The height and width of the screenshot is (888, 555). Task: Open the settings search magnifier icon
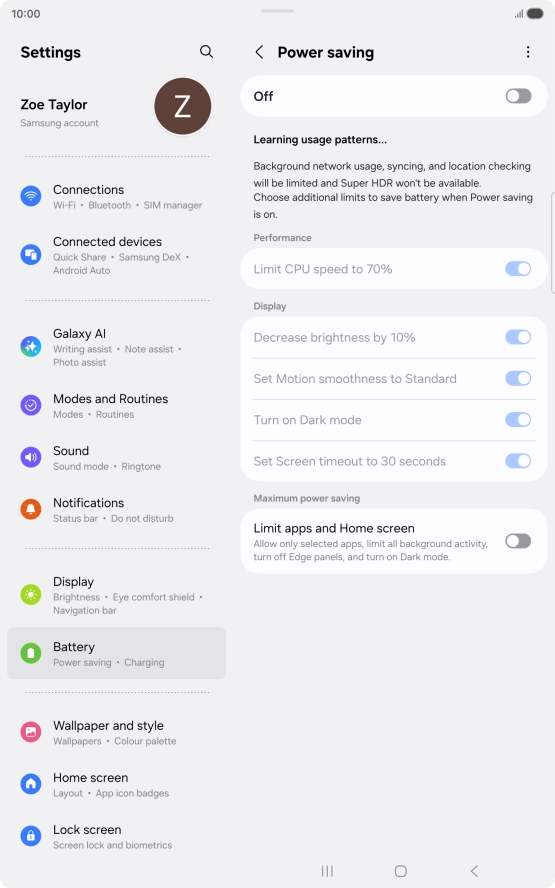206,52
